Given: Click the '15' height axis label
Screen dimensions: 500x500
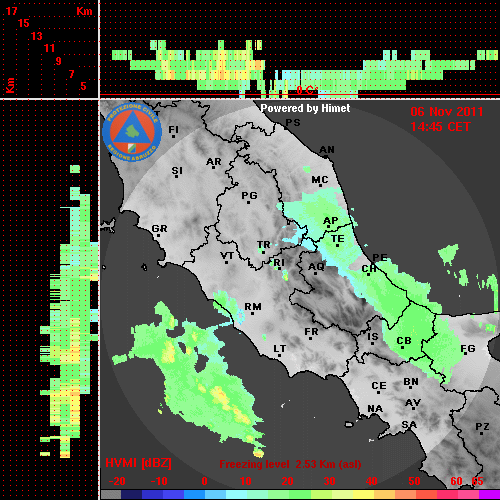Looking at the screenshot, I should [24, 23].
